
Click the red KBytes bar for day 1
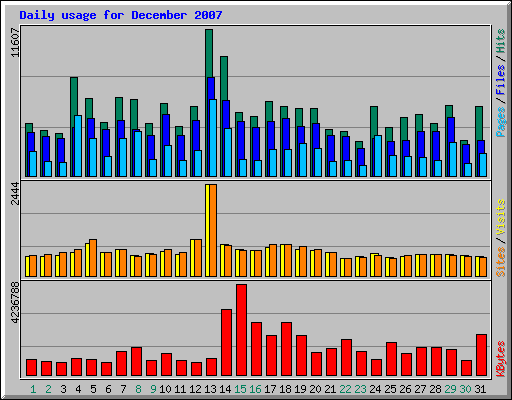click(x=31, y=368)
